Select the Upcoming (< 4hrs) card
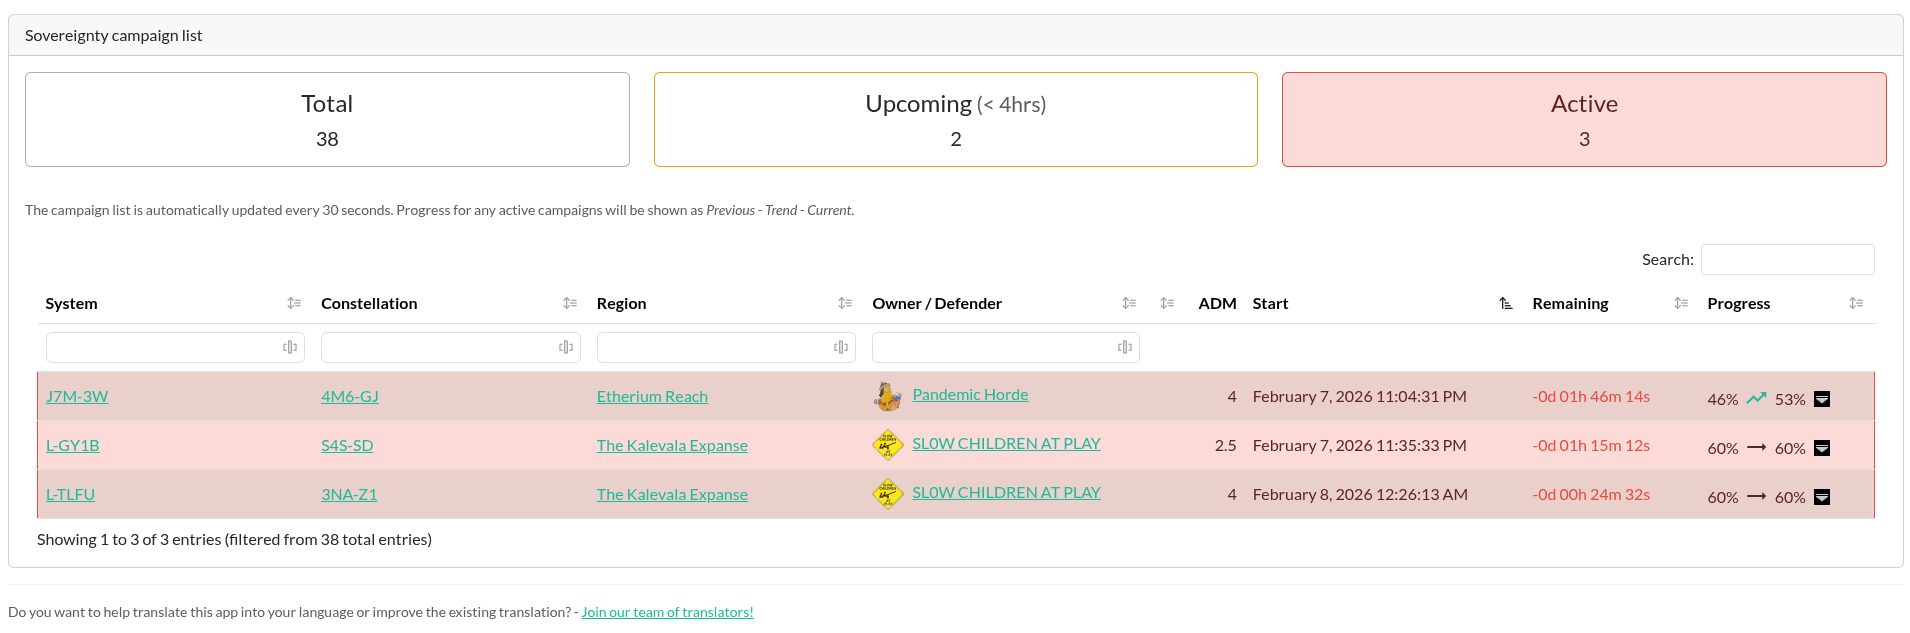 point(956,119)
